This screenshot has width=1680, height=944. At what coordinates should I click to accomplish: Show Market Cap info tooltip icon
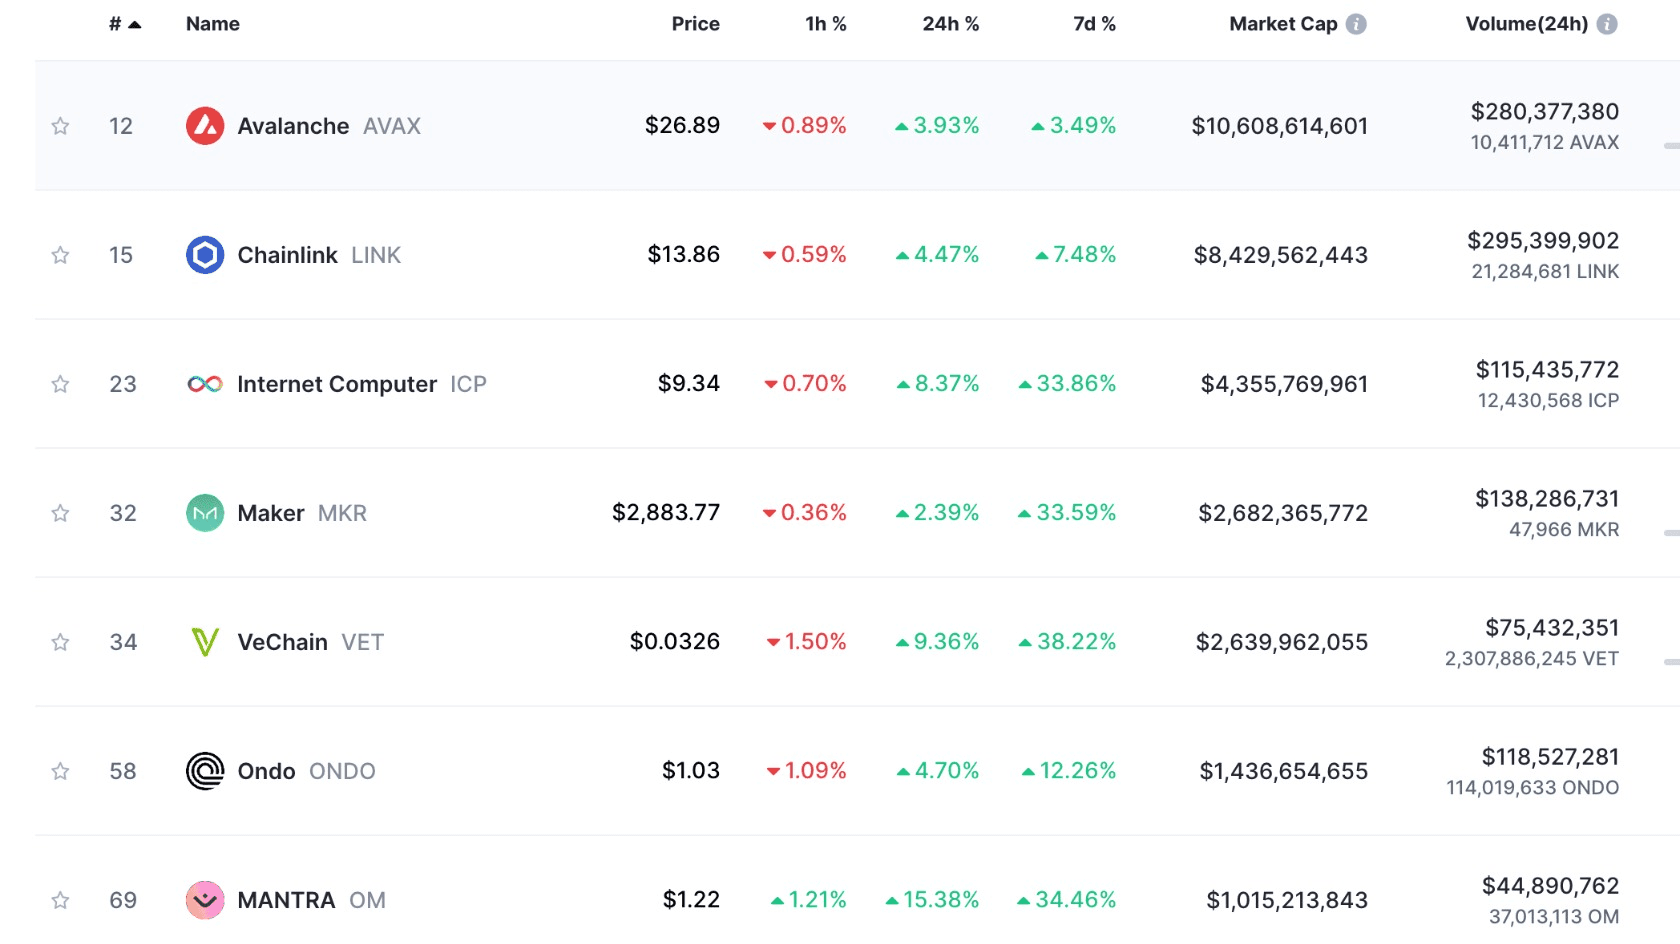point(1356,24)
